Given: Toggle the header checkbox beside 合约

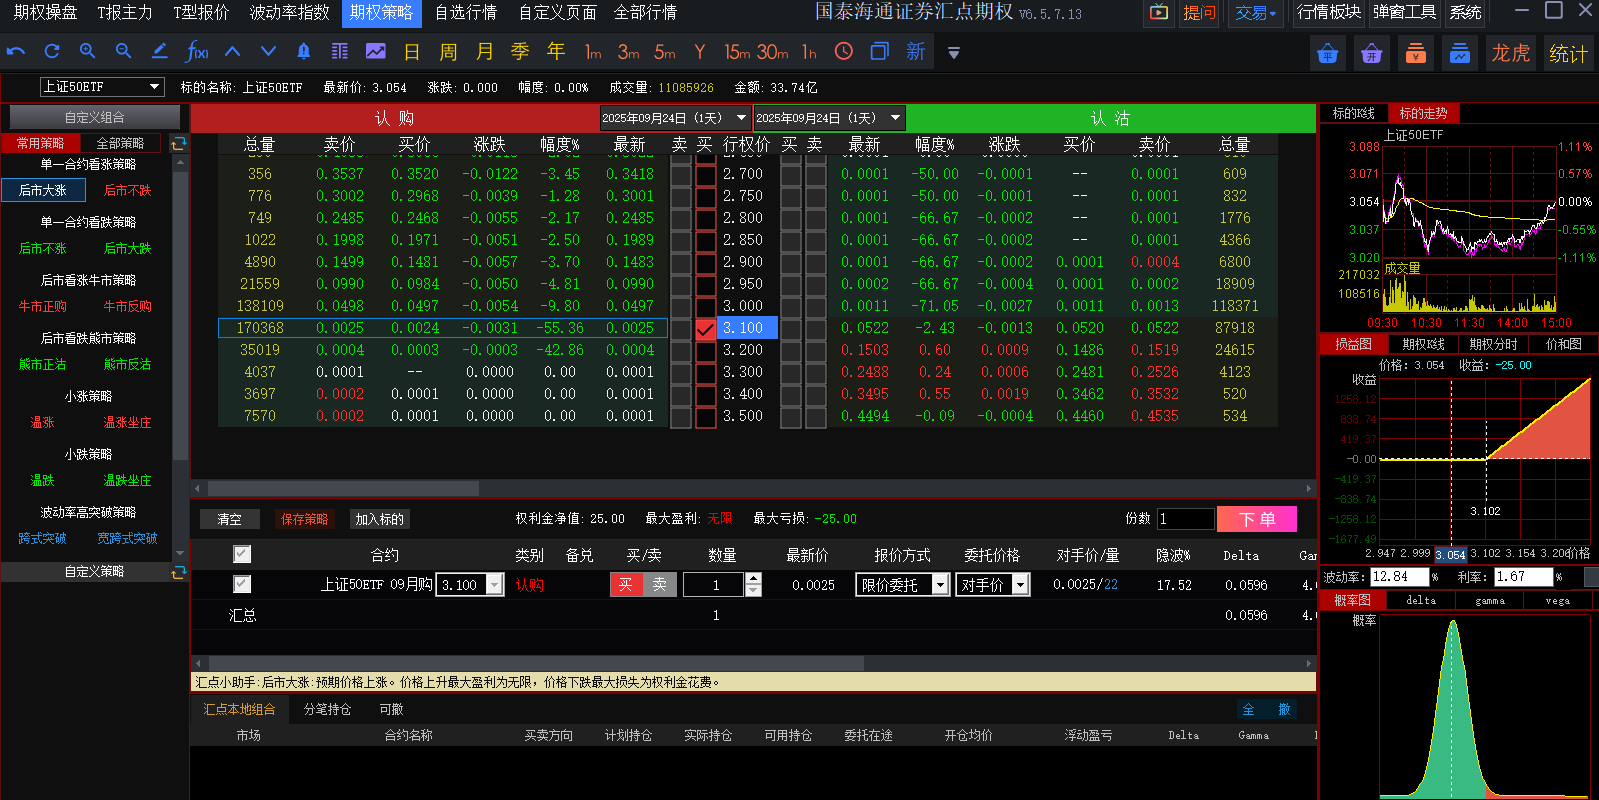Looking at the screenshot, I should (242, 554).
